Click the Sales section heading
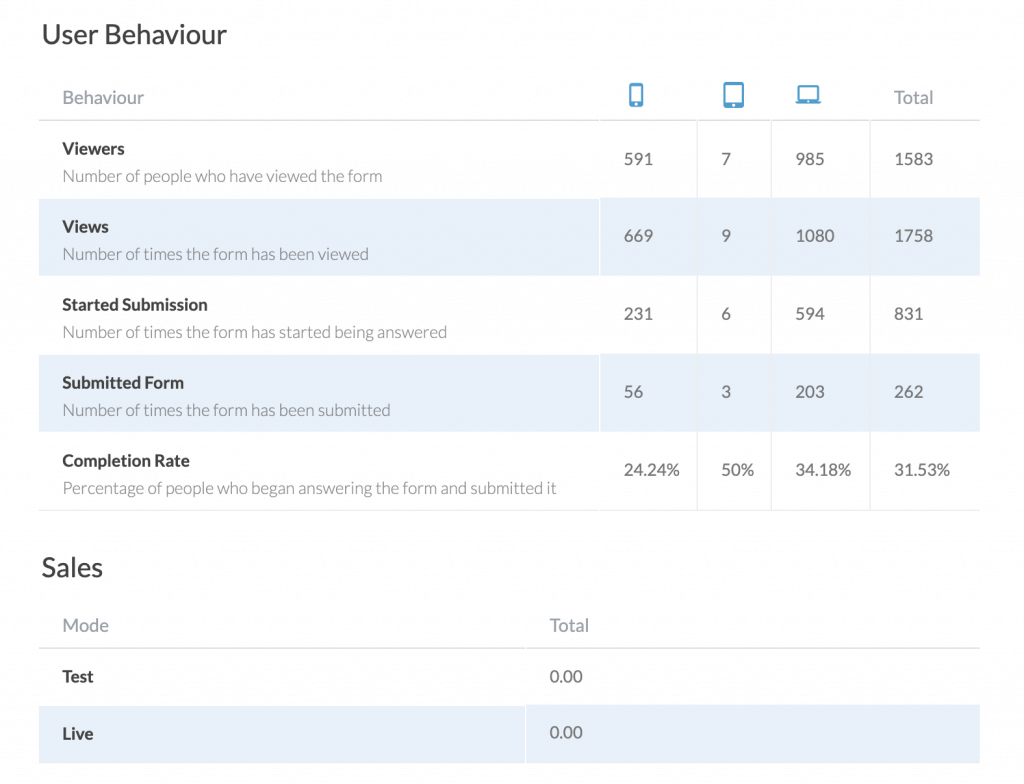The width and height of the screenshot is (1024, 784). 71,567
